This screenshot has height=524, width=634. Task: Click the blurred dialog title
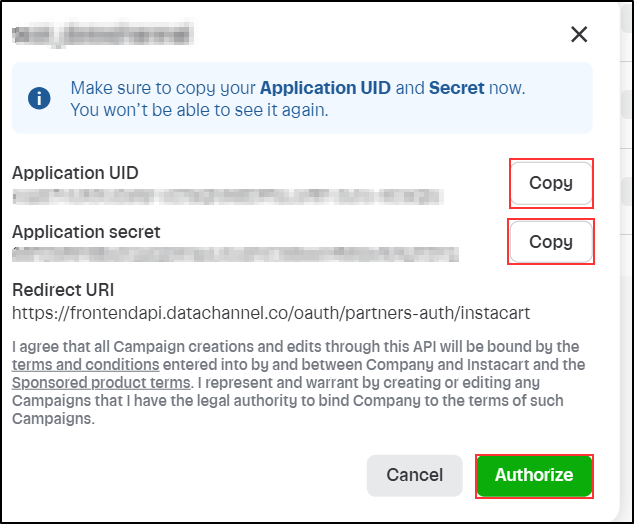click(103, 34)
